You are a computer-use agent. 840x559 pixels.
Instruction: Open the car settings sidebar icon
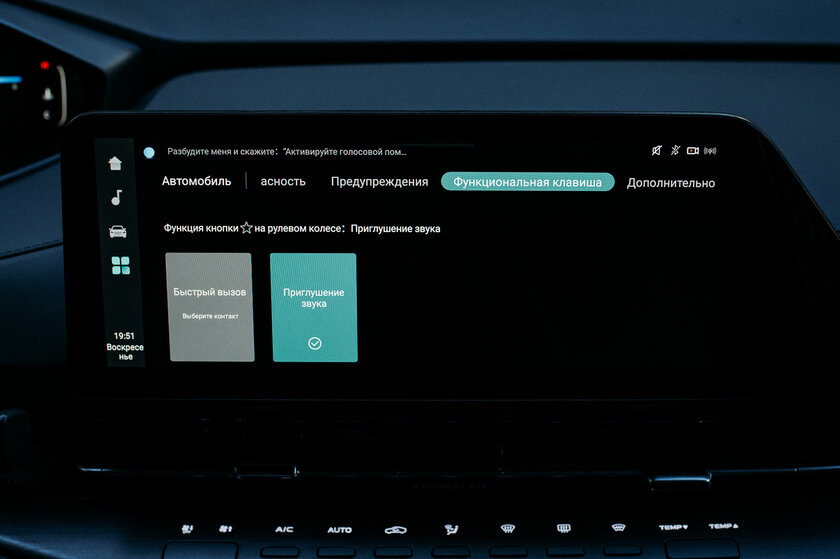(117, 232)
